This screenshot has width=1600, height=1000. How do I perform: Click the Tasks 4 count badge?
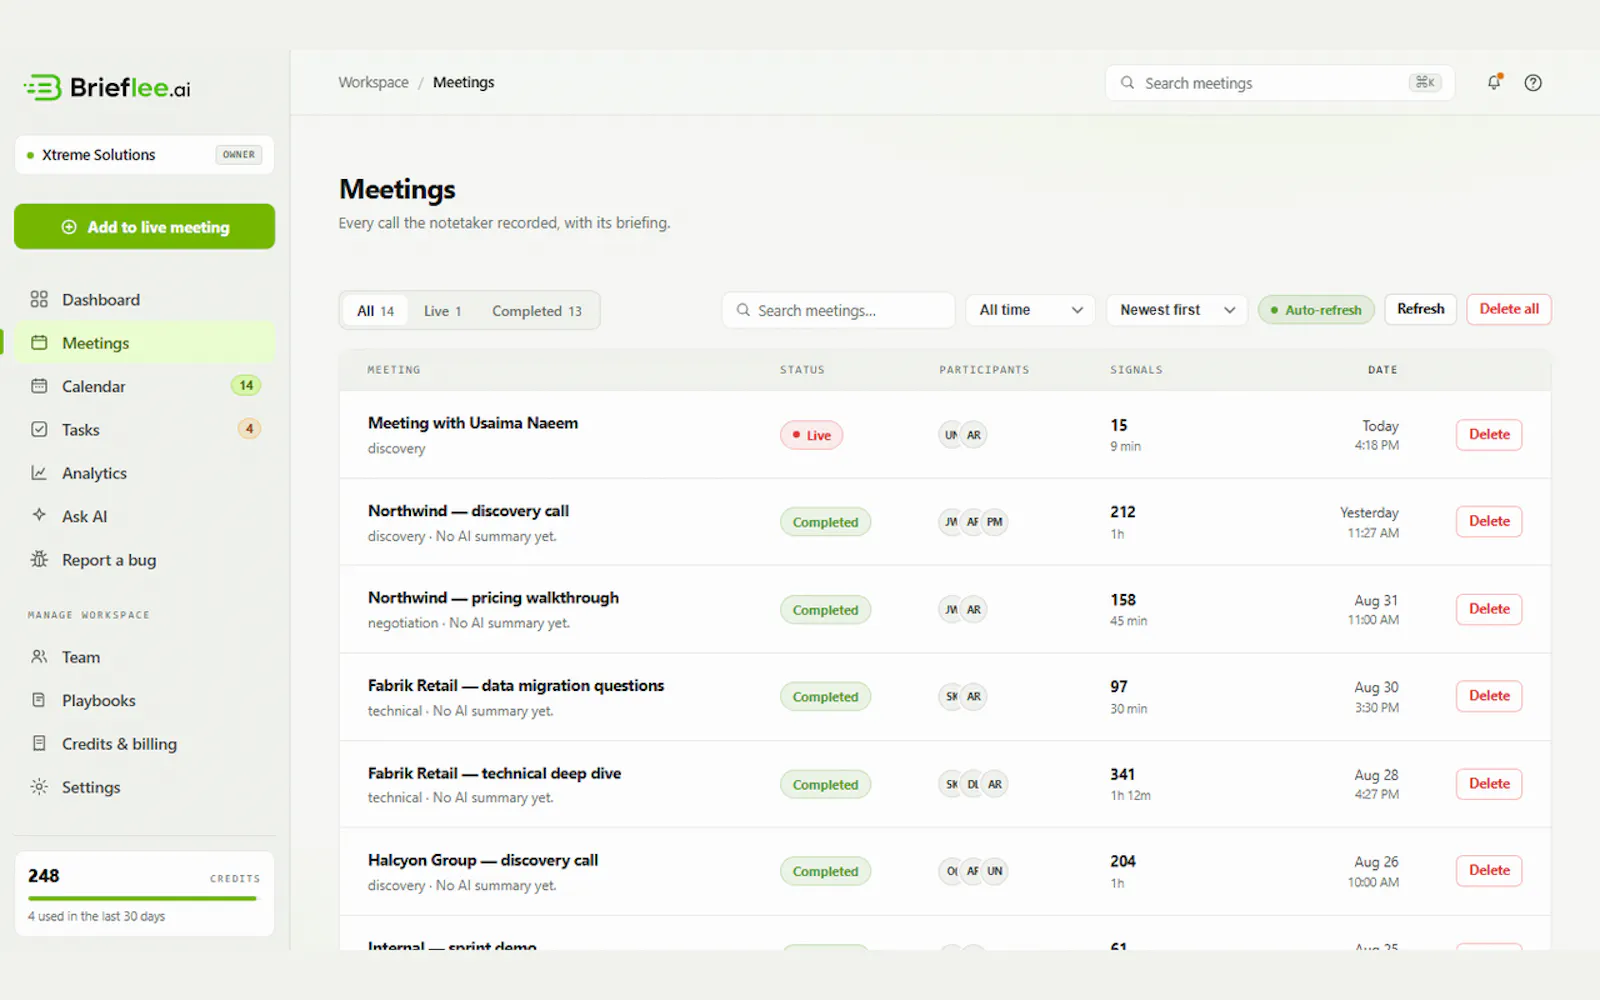pyautogui.click(x=249, y=429)
